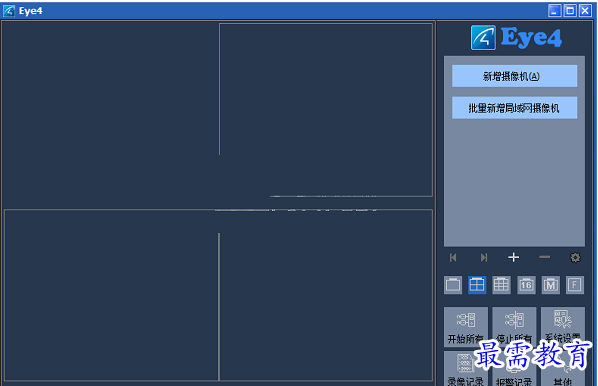Viewport: 598px width, 386px height.
Task: Maximize the Eye4 window
Action: [570, 11]
